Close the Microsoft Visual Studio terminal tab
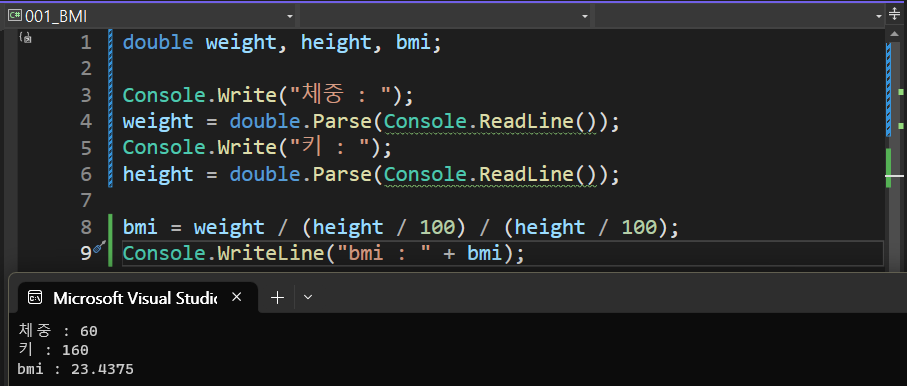 click(236, 297)
